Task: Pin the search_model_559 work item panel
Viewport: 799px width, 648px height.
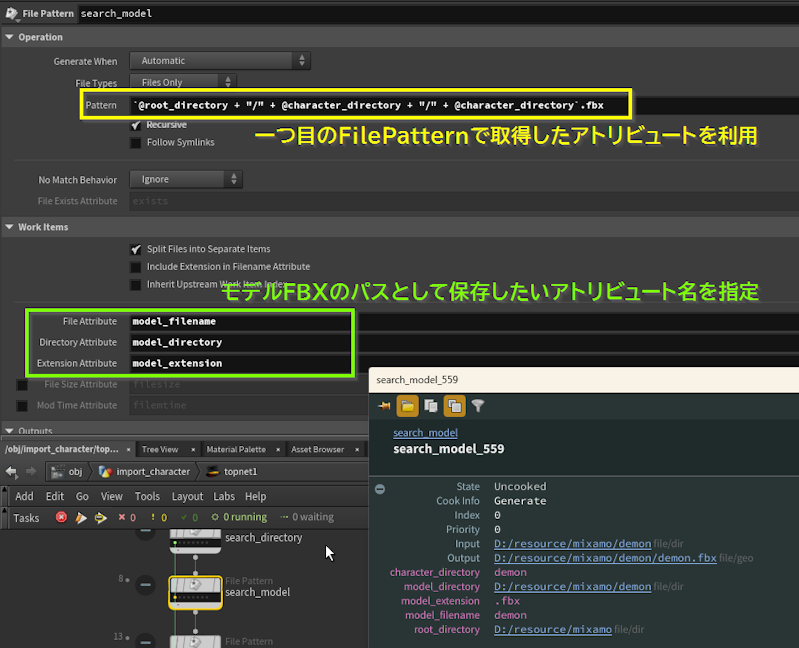Action: [x=384, y=406]
